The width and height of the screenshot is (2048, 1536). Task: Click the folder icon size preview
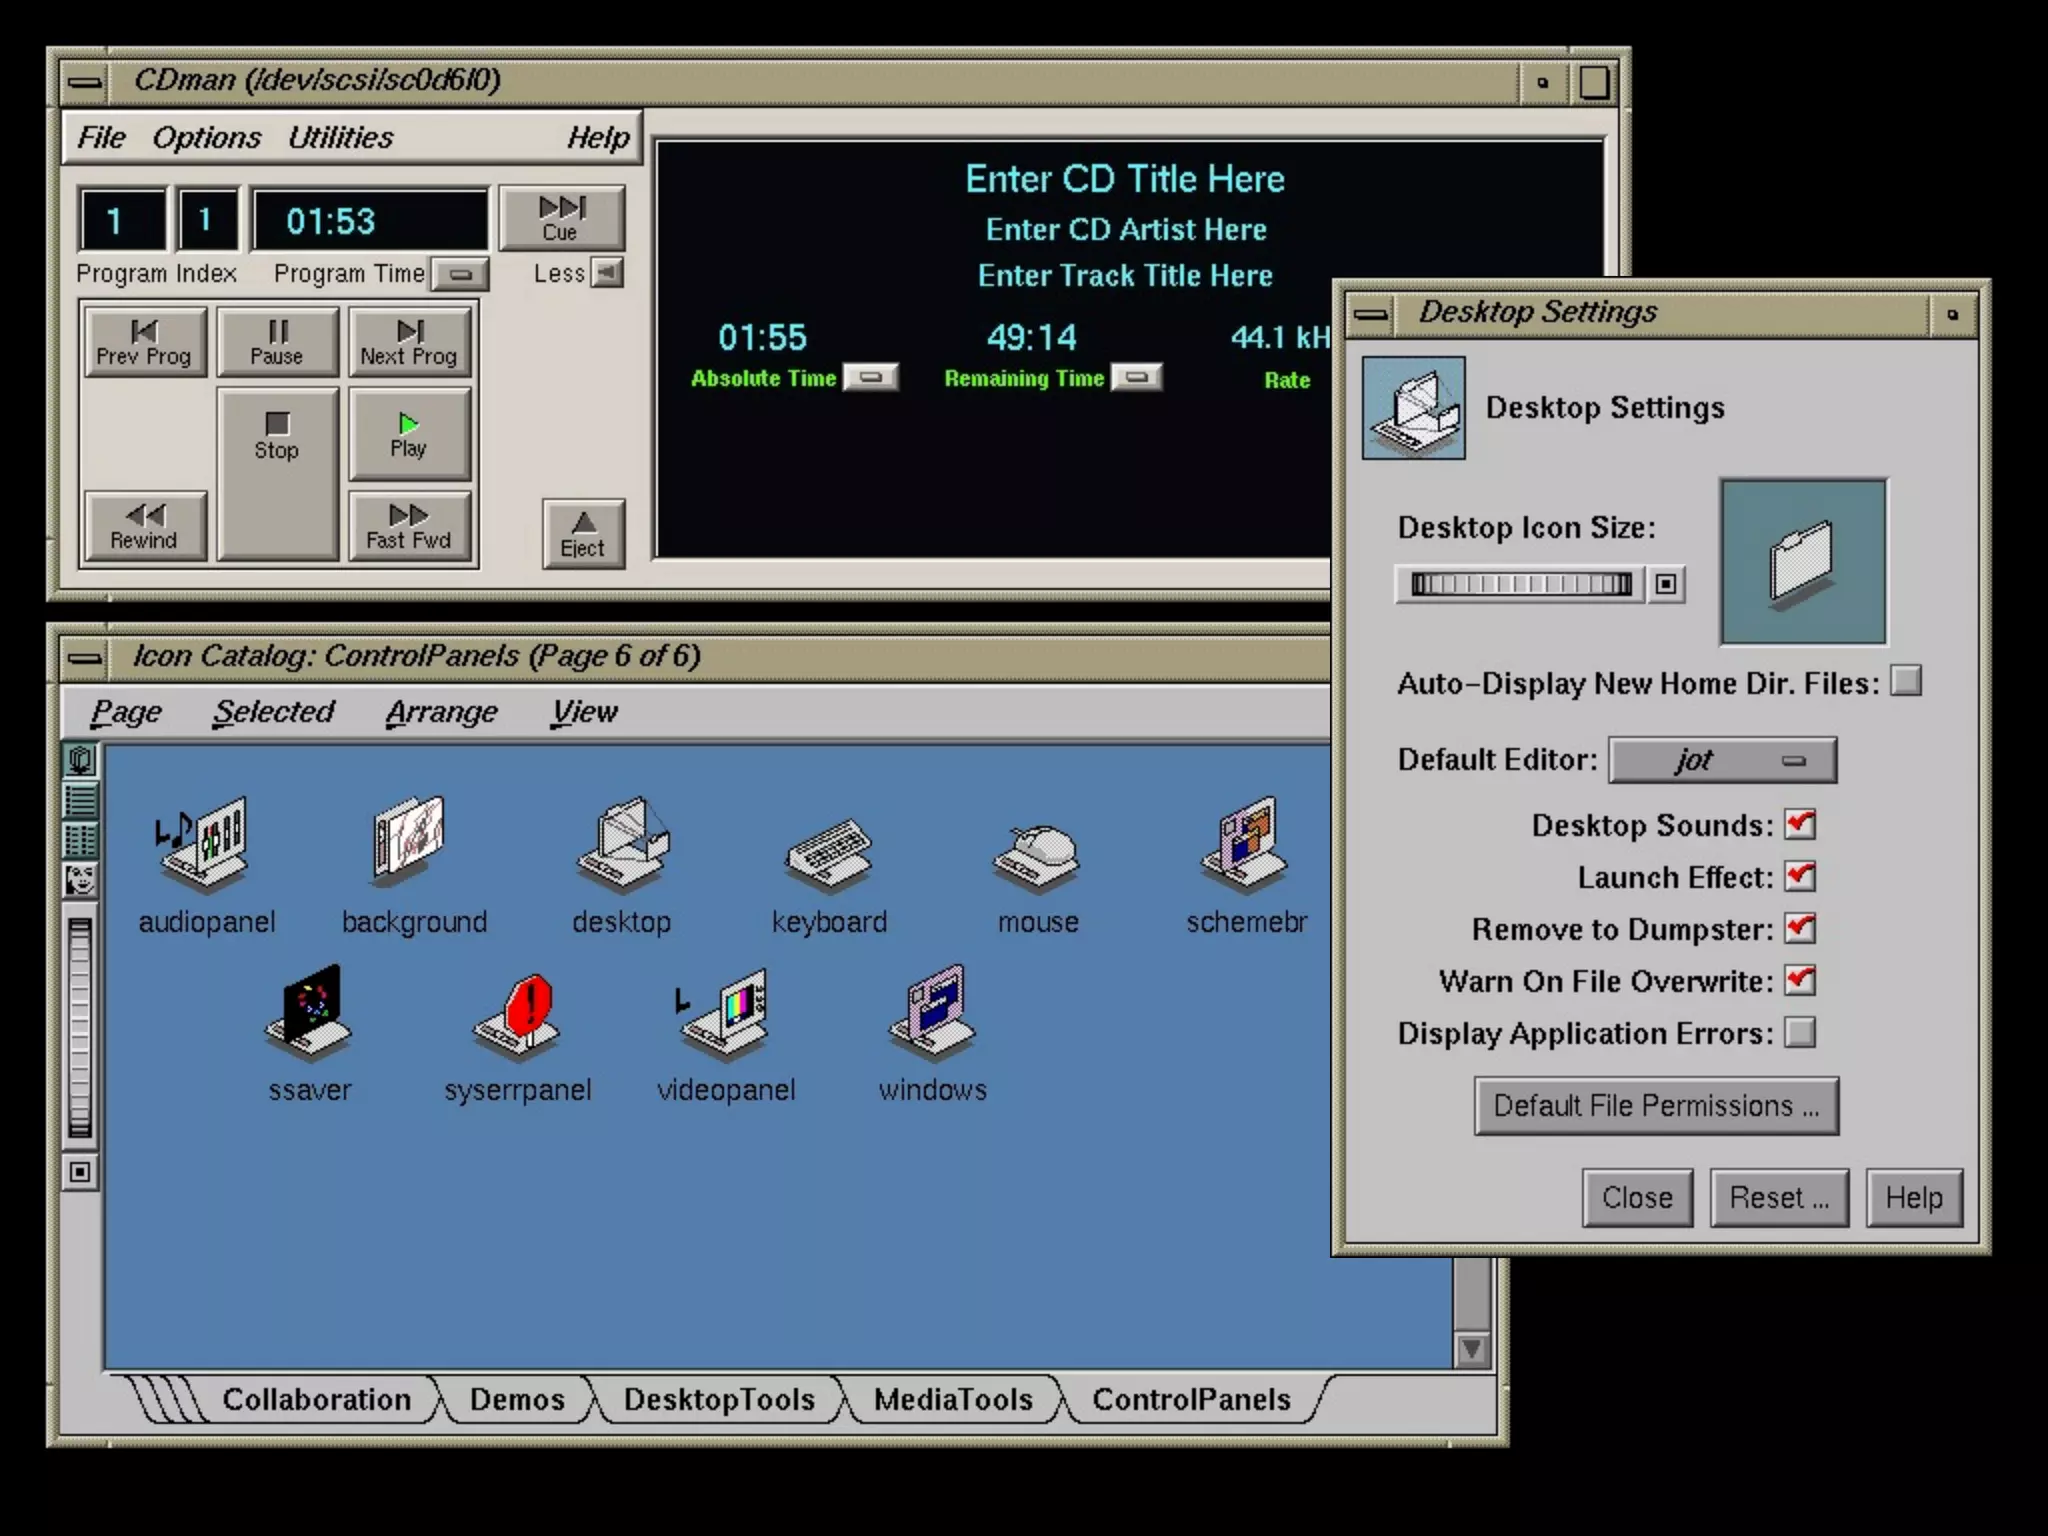[x=1803, y=561]
